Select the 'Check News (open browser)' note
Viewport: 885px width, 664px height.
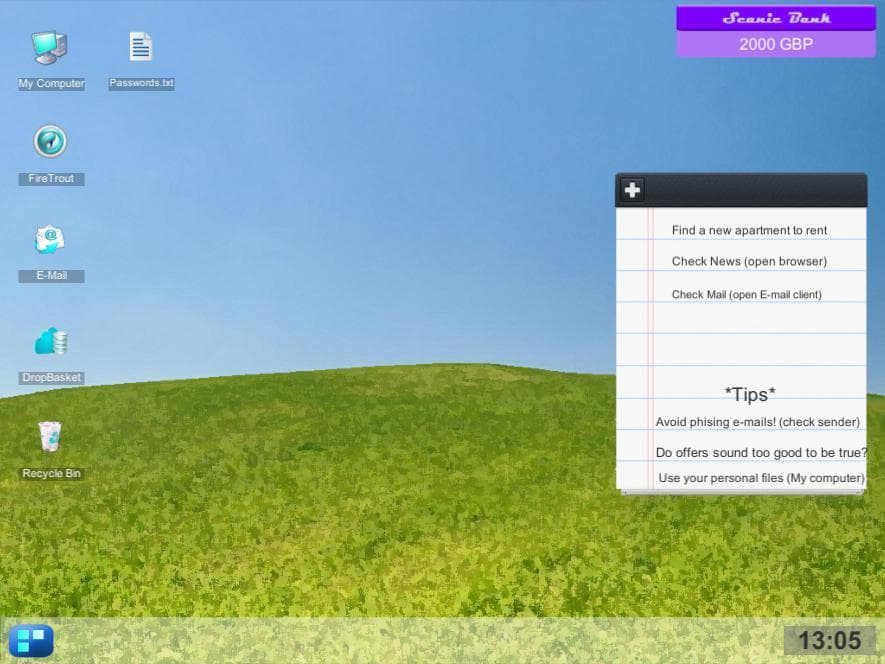[x=749, y=261]
